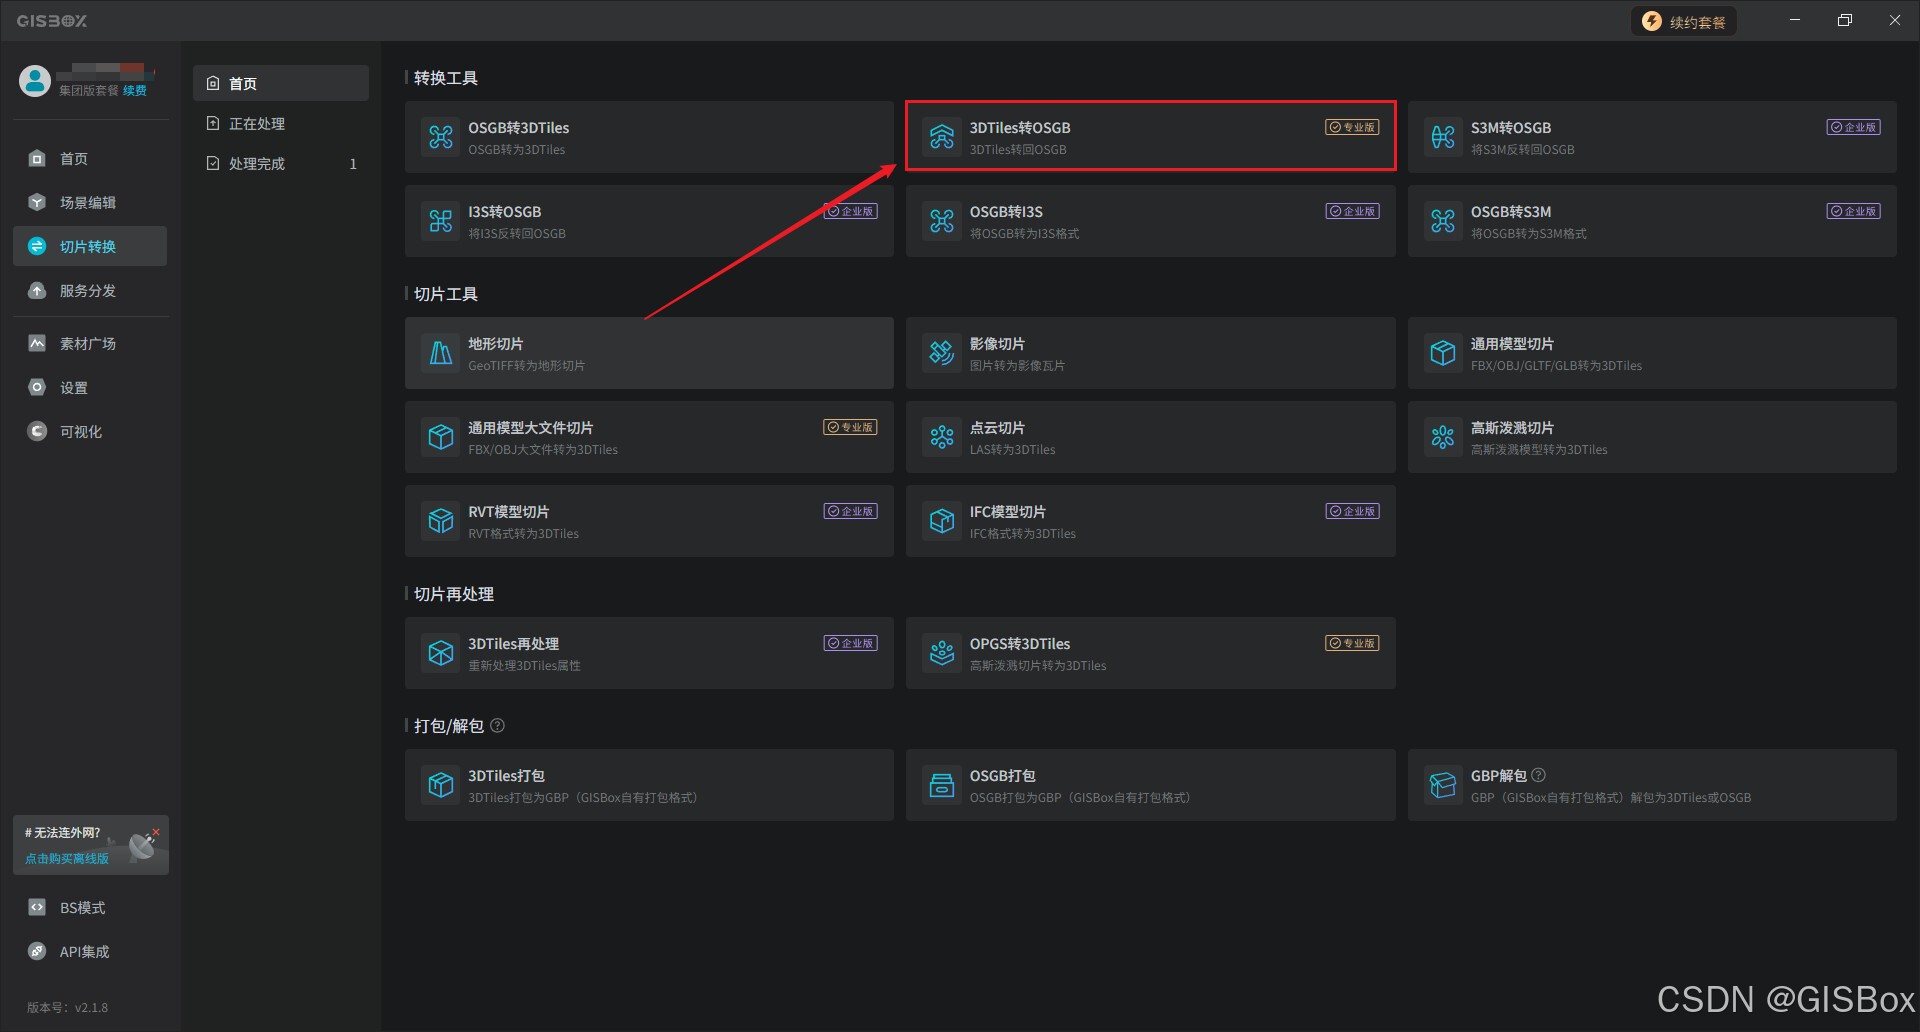Image resolution: width=1920 pixels, height=1032 pixels.
Task: Click the GISBOX logo in title bar
Action: tap(52, 21)
